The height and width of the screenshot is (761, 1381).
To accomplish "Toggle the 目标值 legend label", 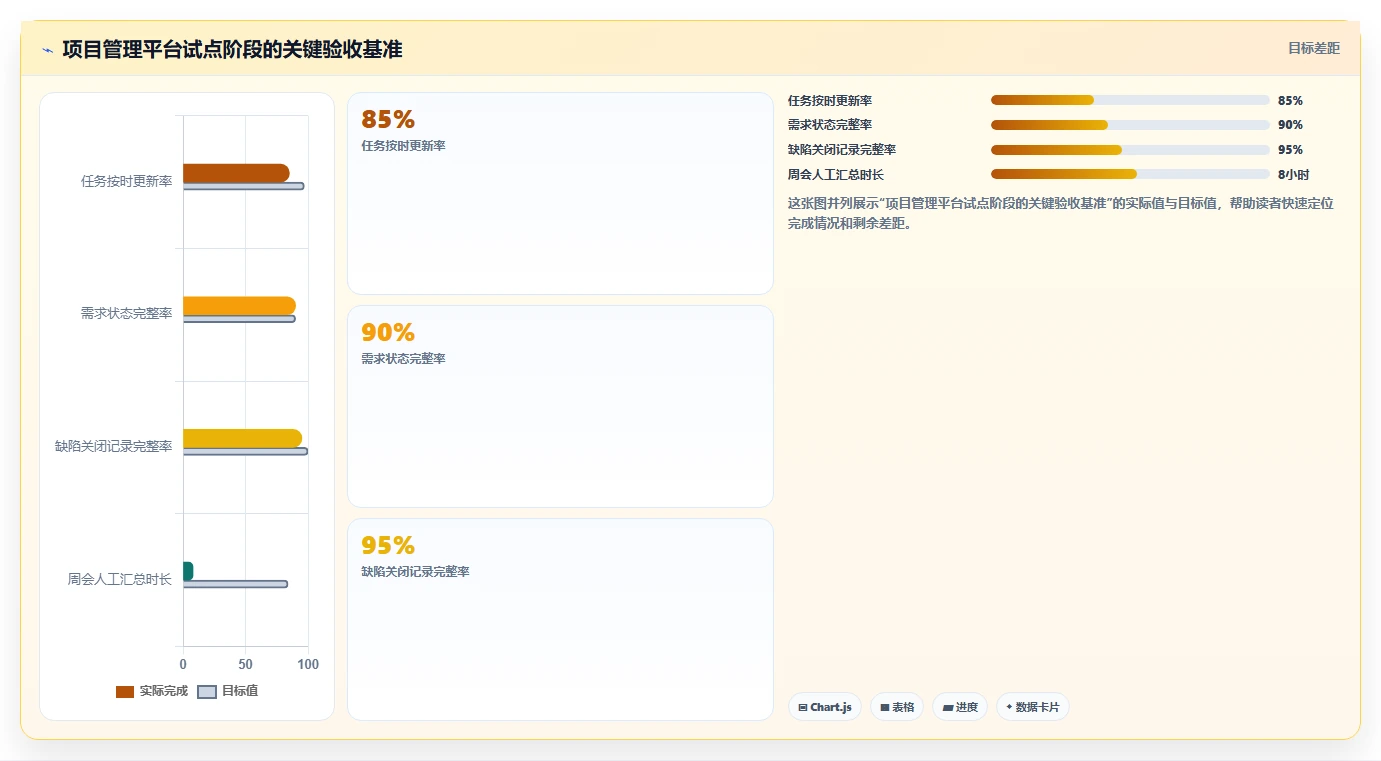I will [240, 691].
